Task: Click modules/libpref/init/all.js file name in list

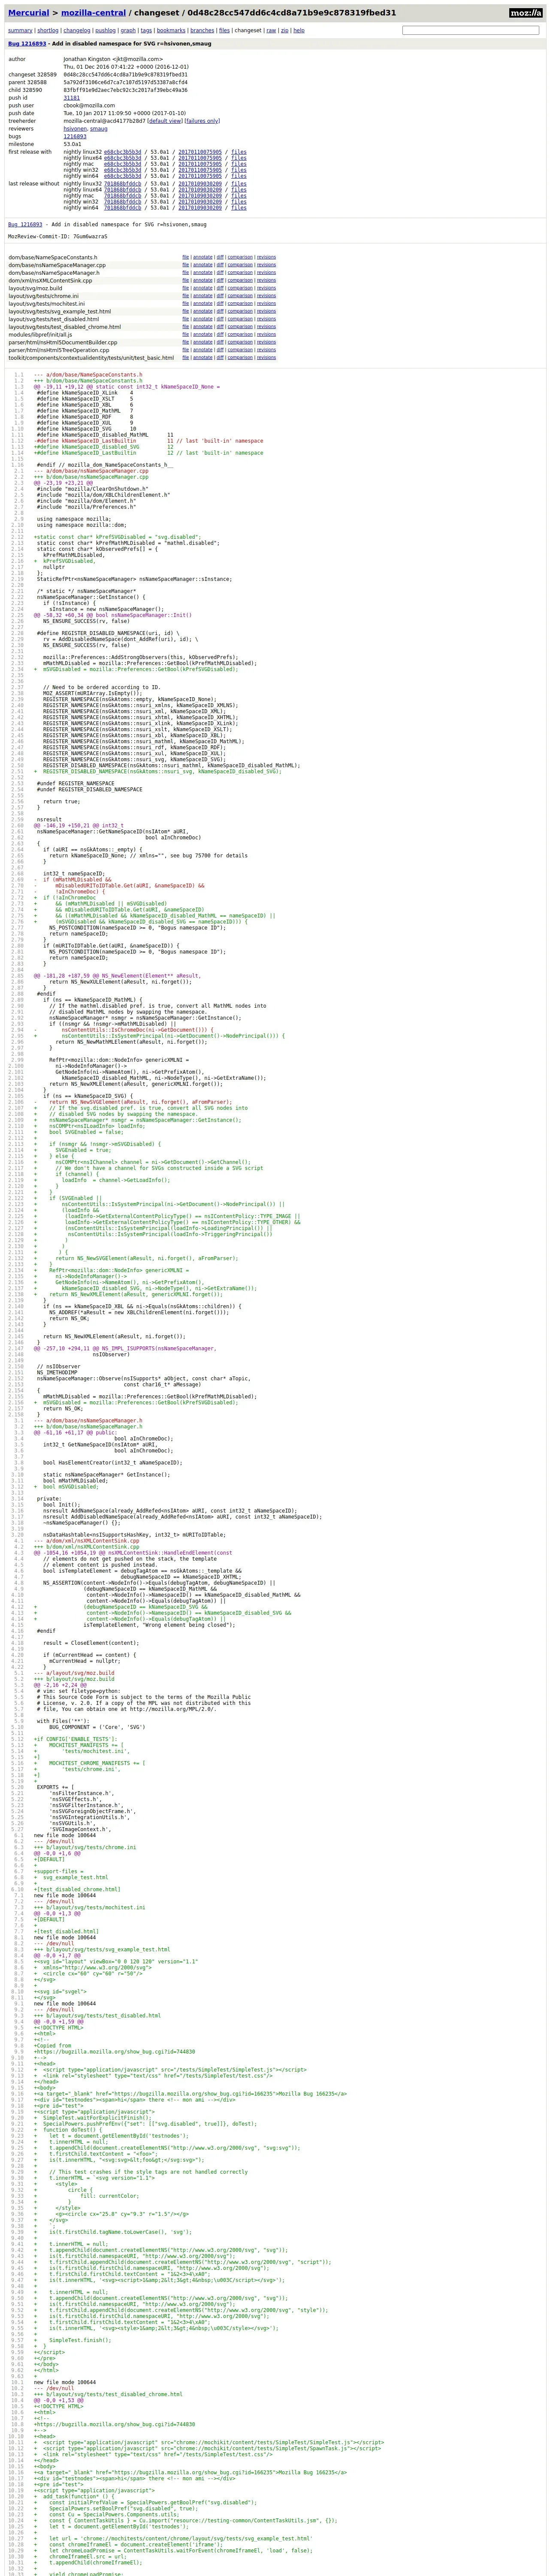Action: (40, 335)
